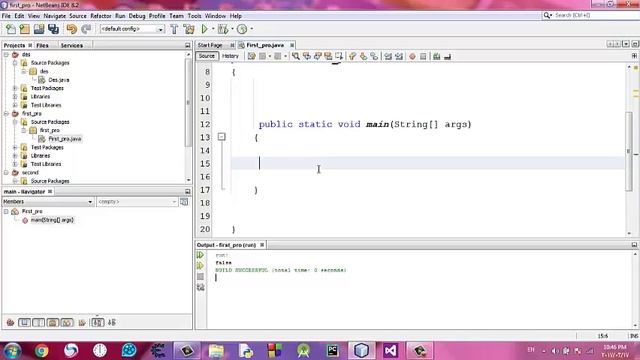Viewport: 640px width, 360px height.
Task: Switch to the Services tab
Action: (72, 45)
